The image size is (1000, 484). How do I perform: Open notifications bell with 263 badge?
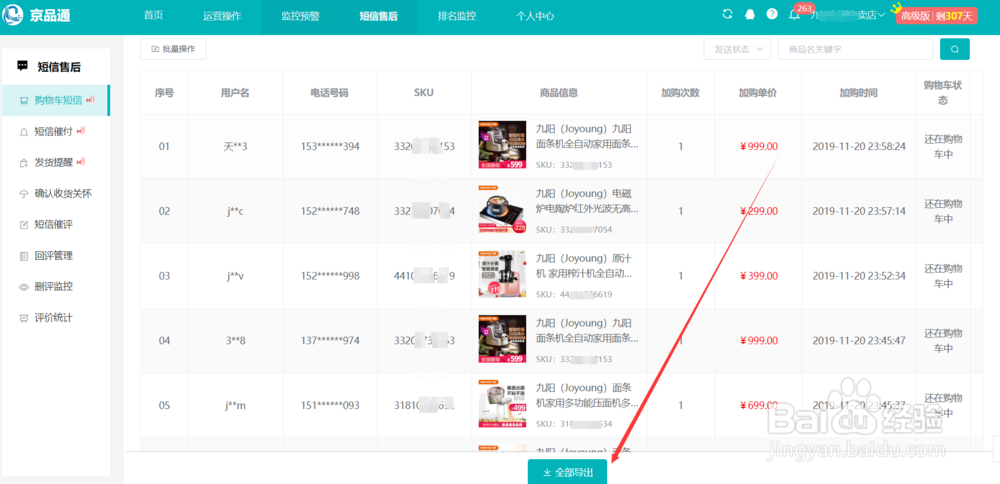click(x=794, y=15)
